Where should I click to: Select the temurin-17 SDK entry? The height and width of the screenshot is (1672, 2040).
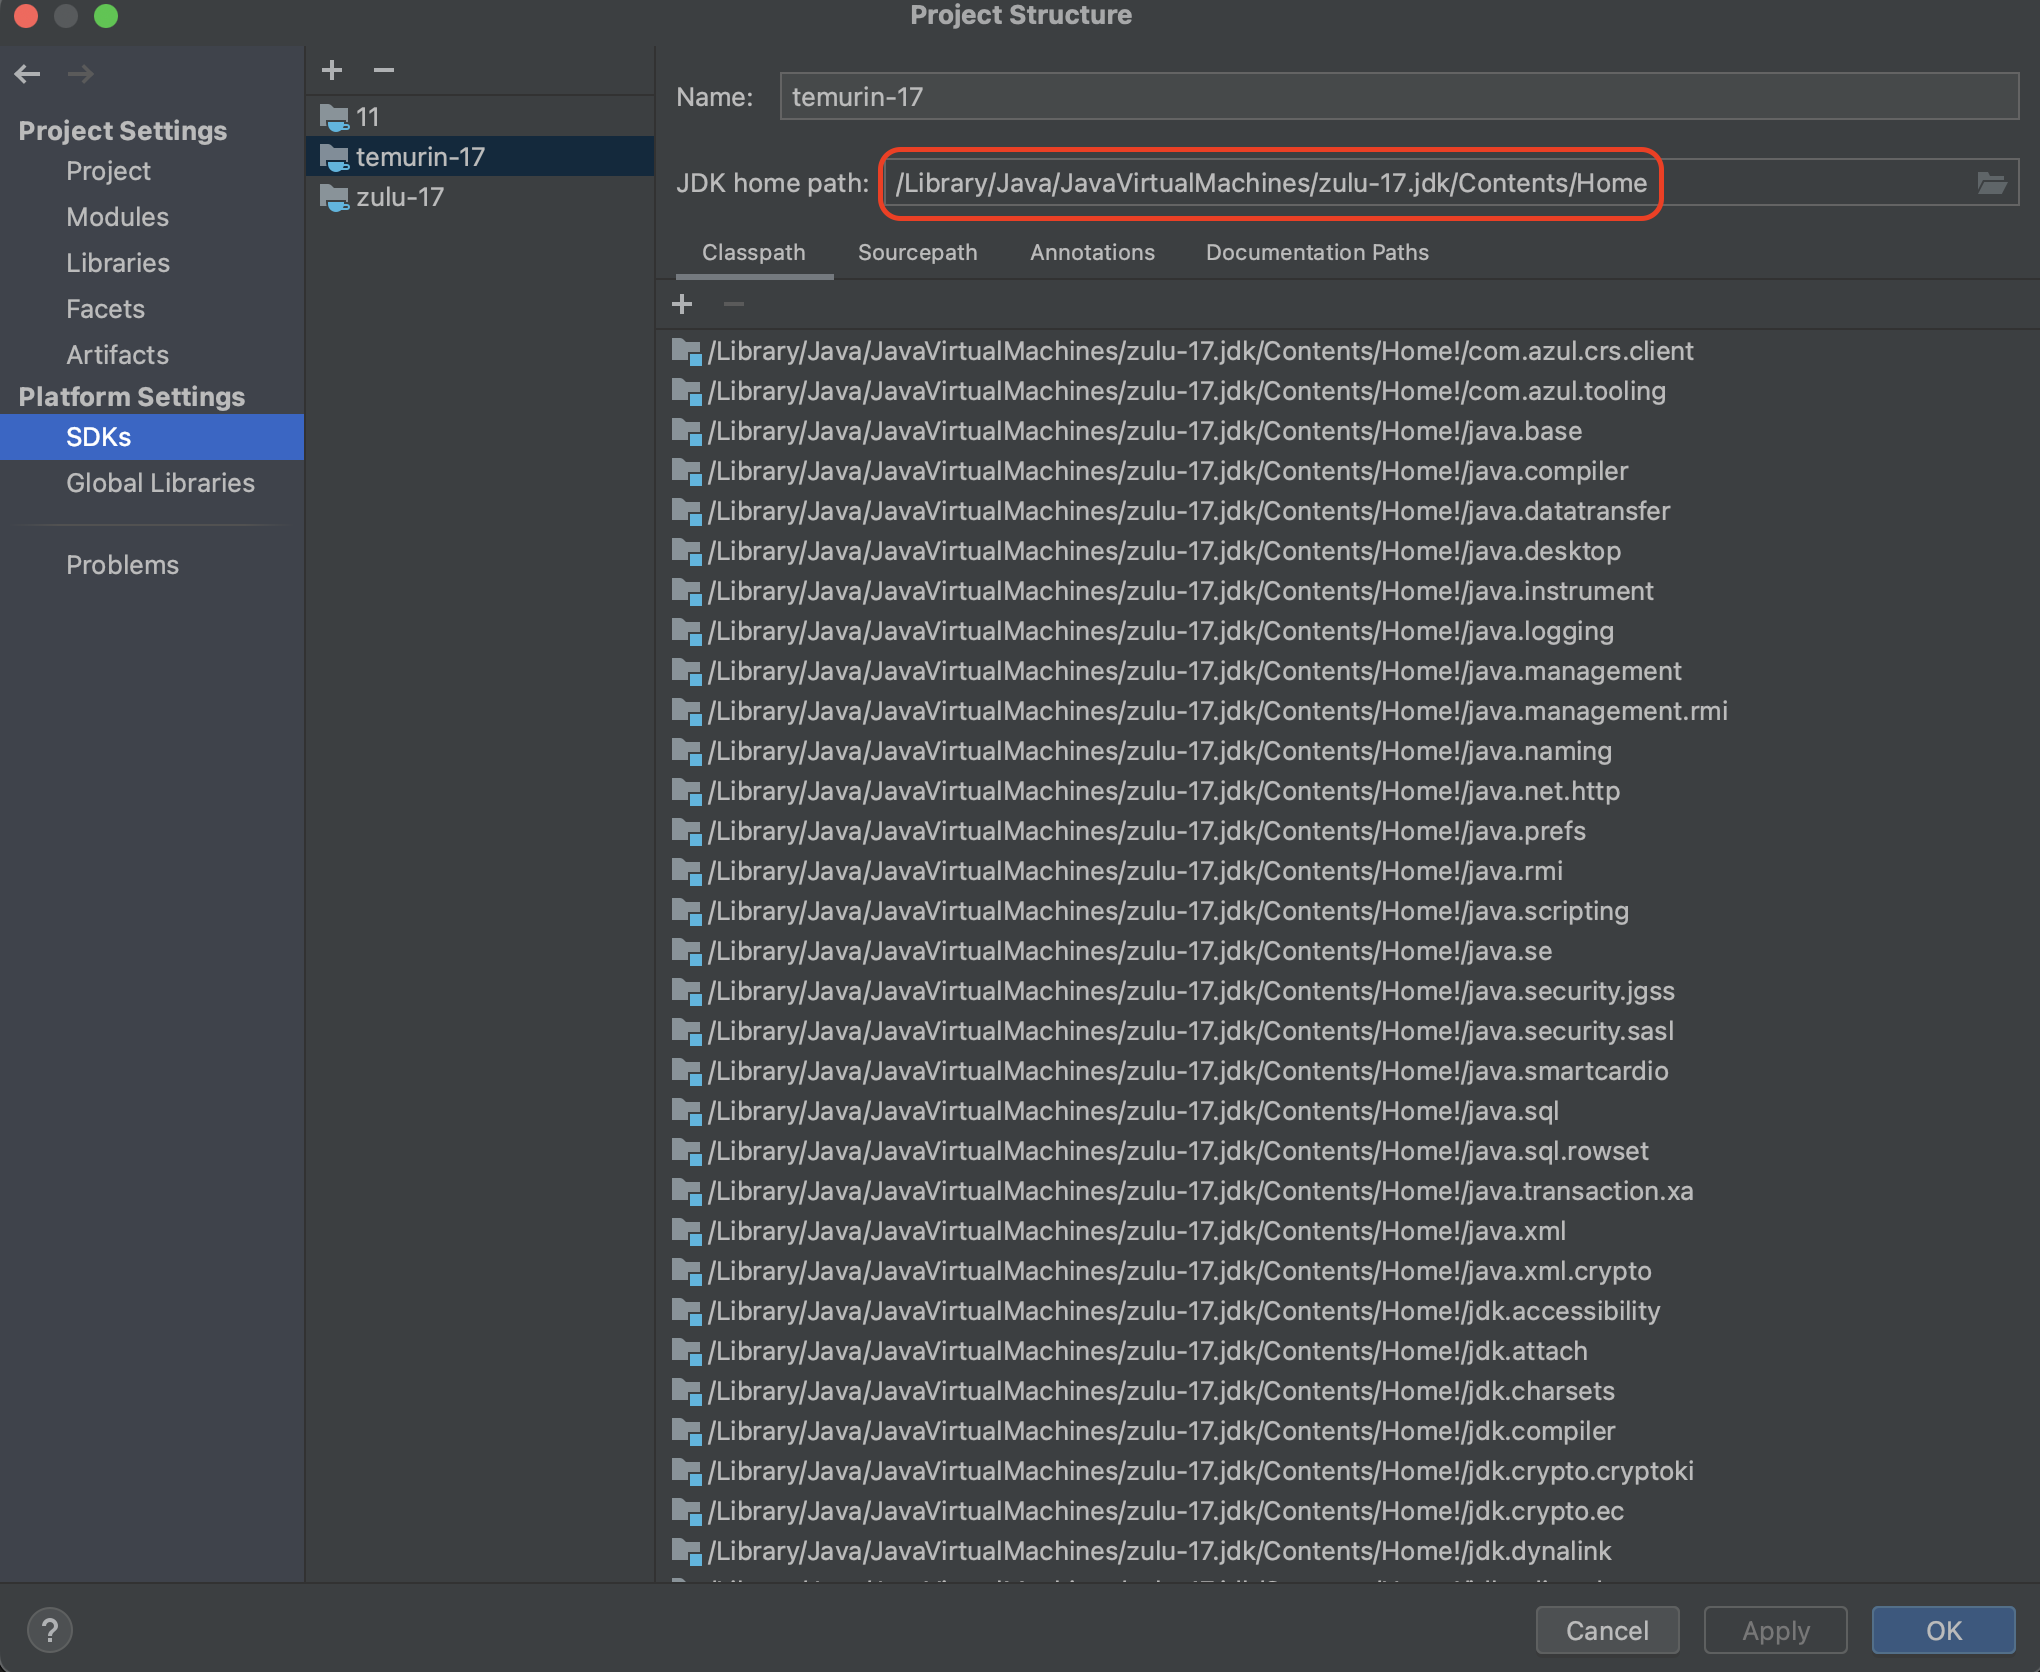pos(420,157)
